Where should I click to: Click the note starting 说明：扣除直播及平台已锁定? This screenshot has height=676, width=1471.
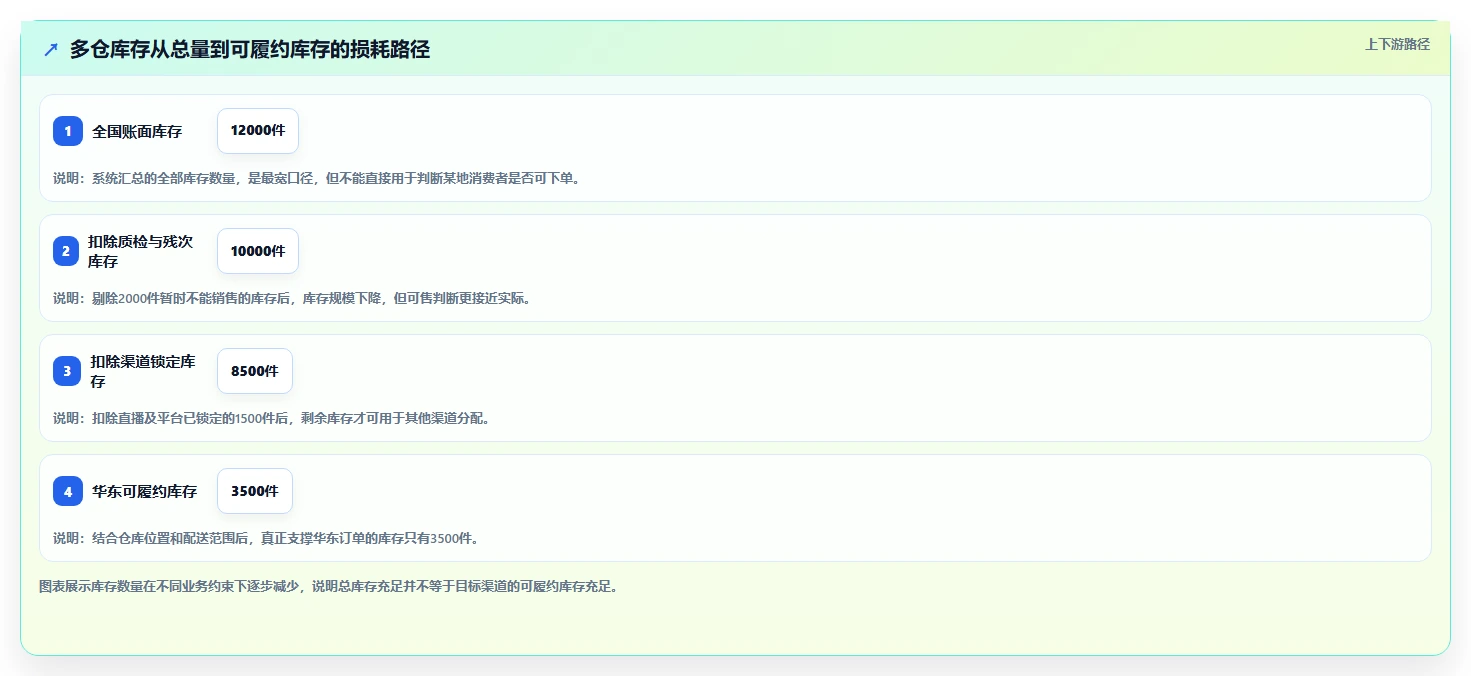point(271,418)
